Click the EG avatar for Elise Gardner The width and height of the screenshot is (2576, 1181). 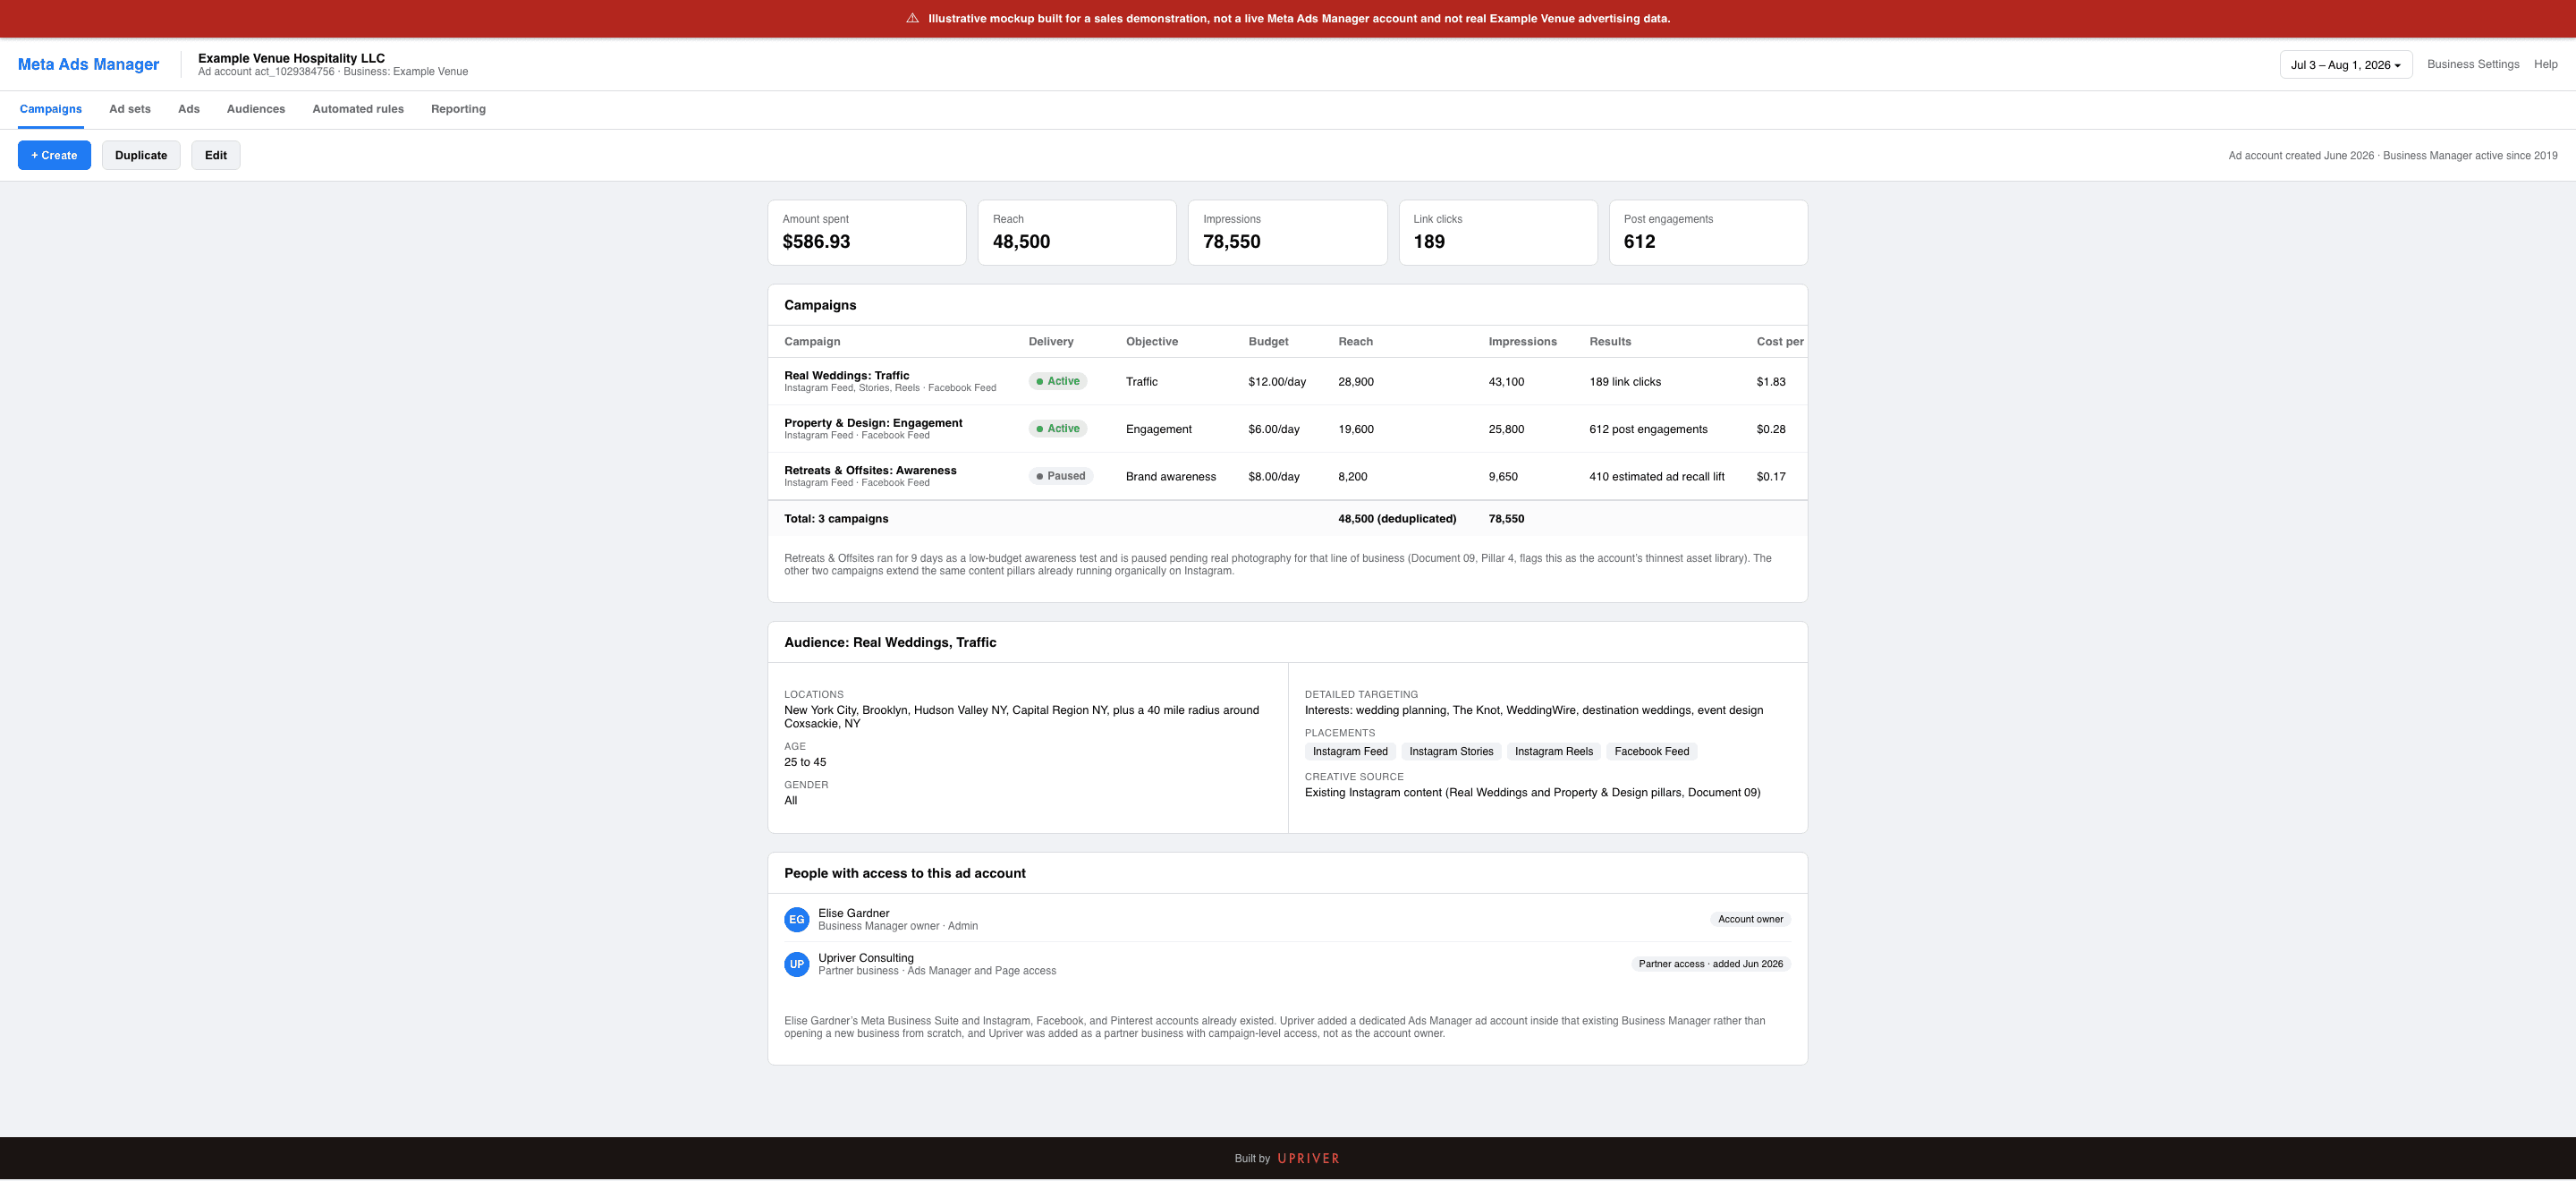point(797,920)
